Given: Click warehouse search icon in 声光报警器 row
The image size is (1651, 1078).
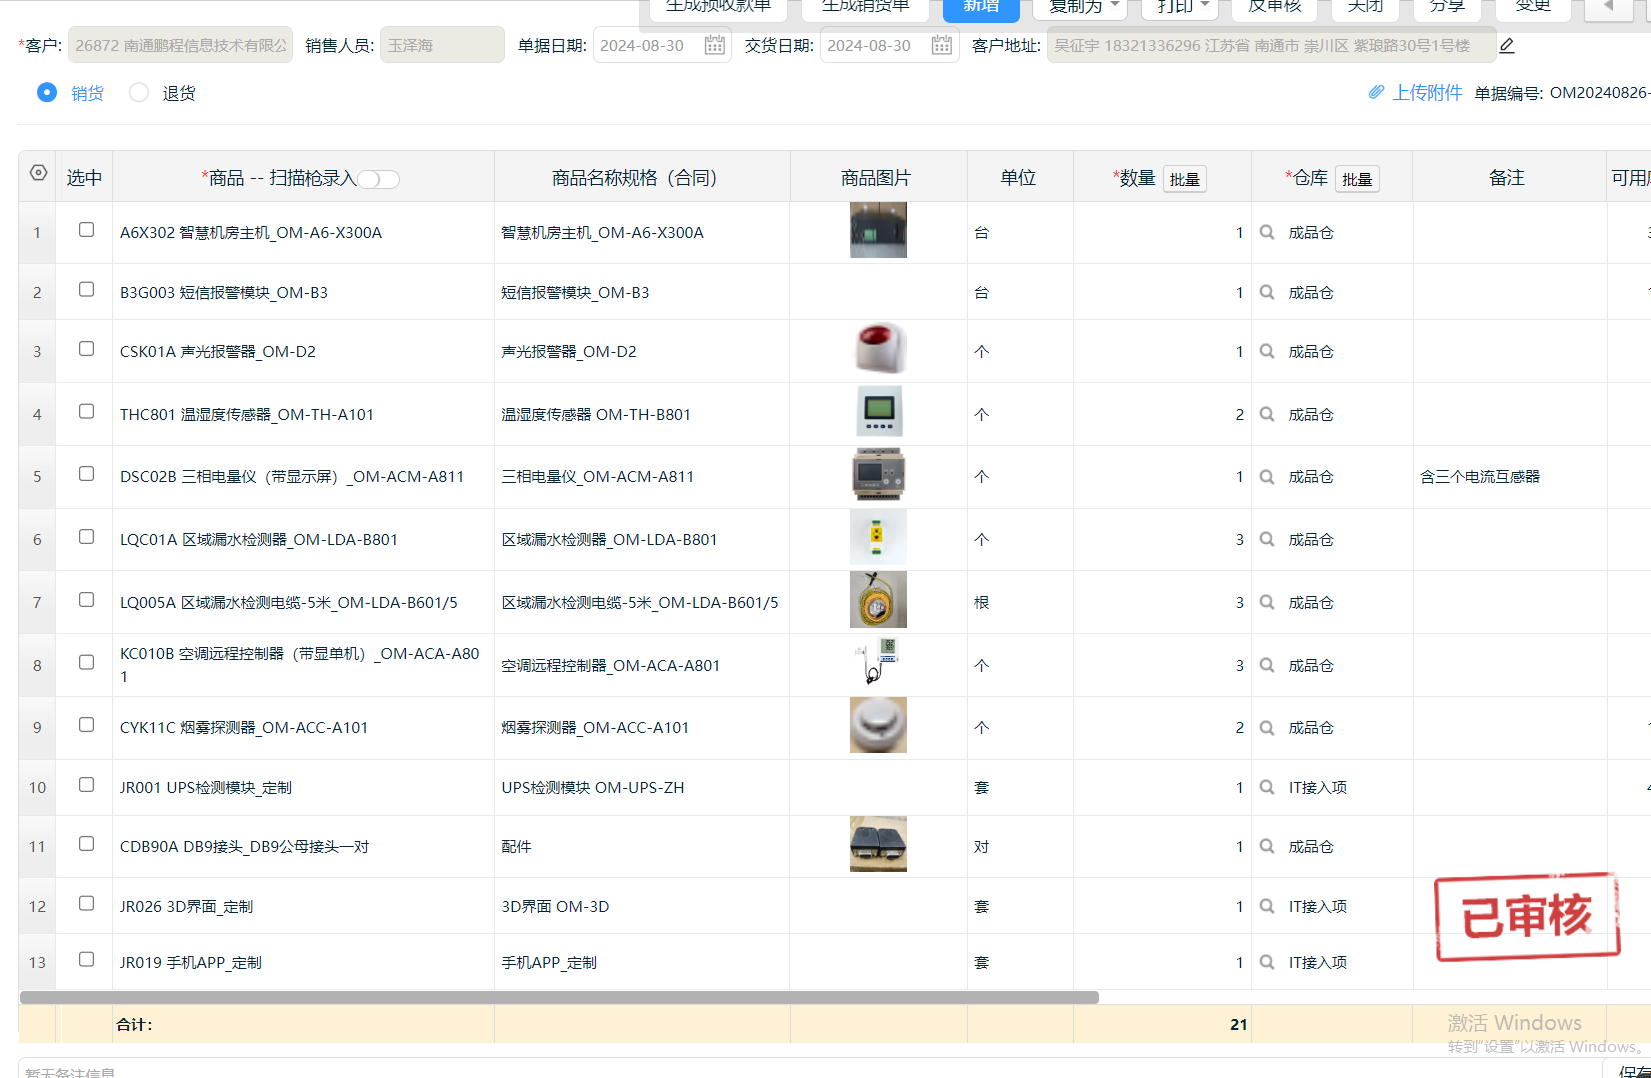Looking at the screenshot, I should tap(1267, 351).
